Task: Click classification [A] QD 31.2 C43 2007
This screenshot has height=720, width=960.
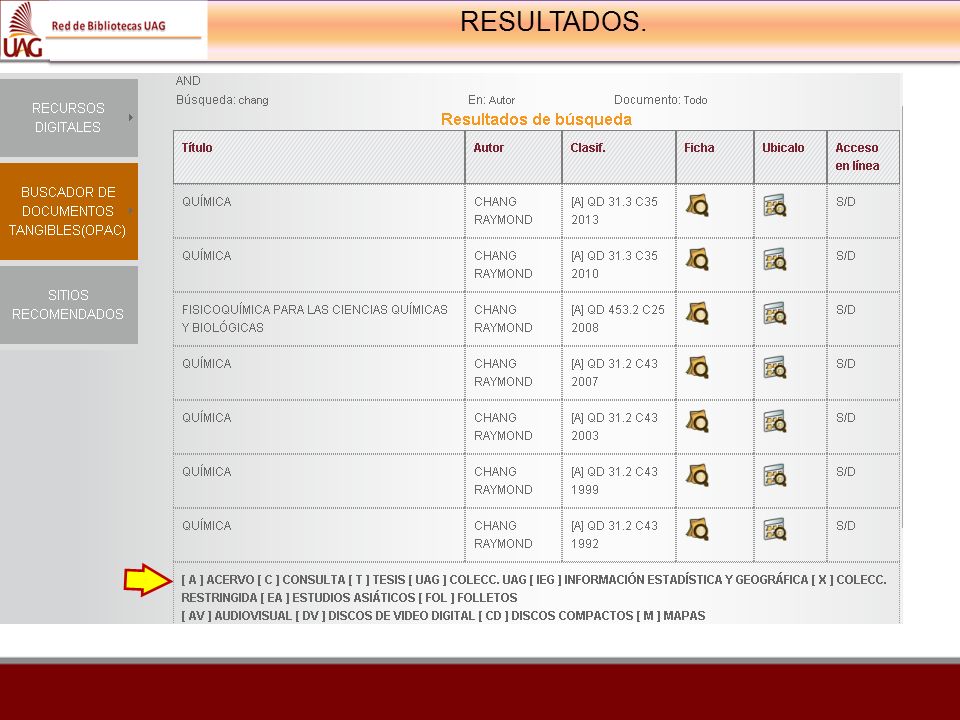Action: point(614,372)
